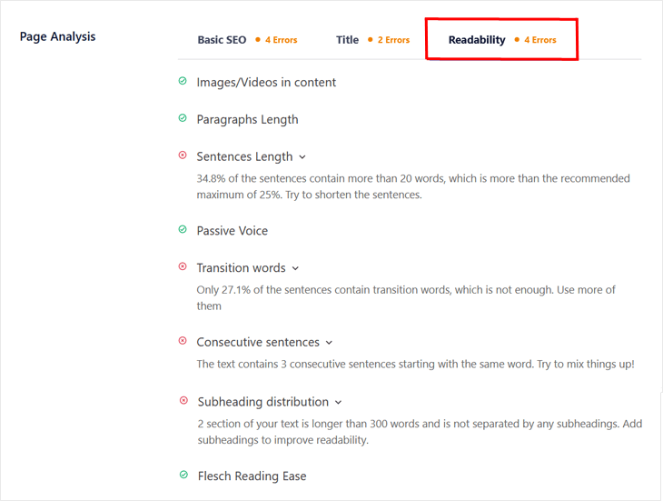Collapse the Sentences Length chevron
Image resolution: width=663 pixels, height=501 pixels.
tap(302, 157)
